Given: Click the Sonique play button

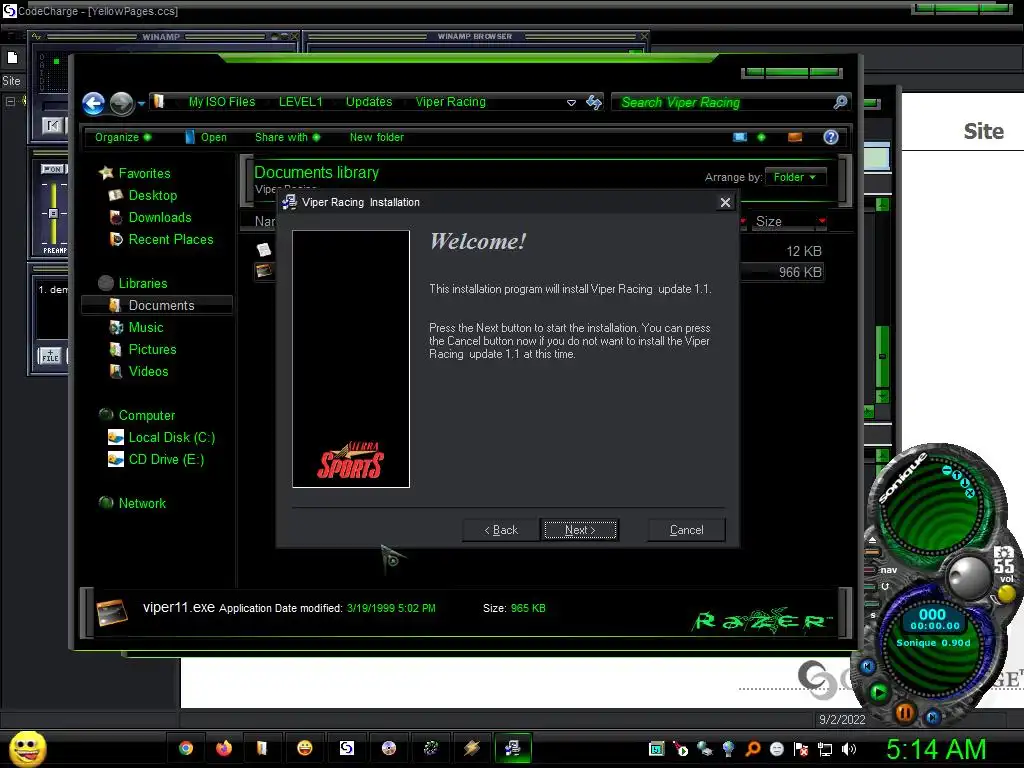Looking at the screenshot, I should (879, 692).
